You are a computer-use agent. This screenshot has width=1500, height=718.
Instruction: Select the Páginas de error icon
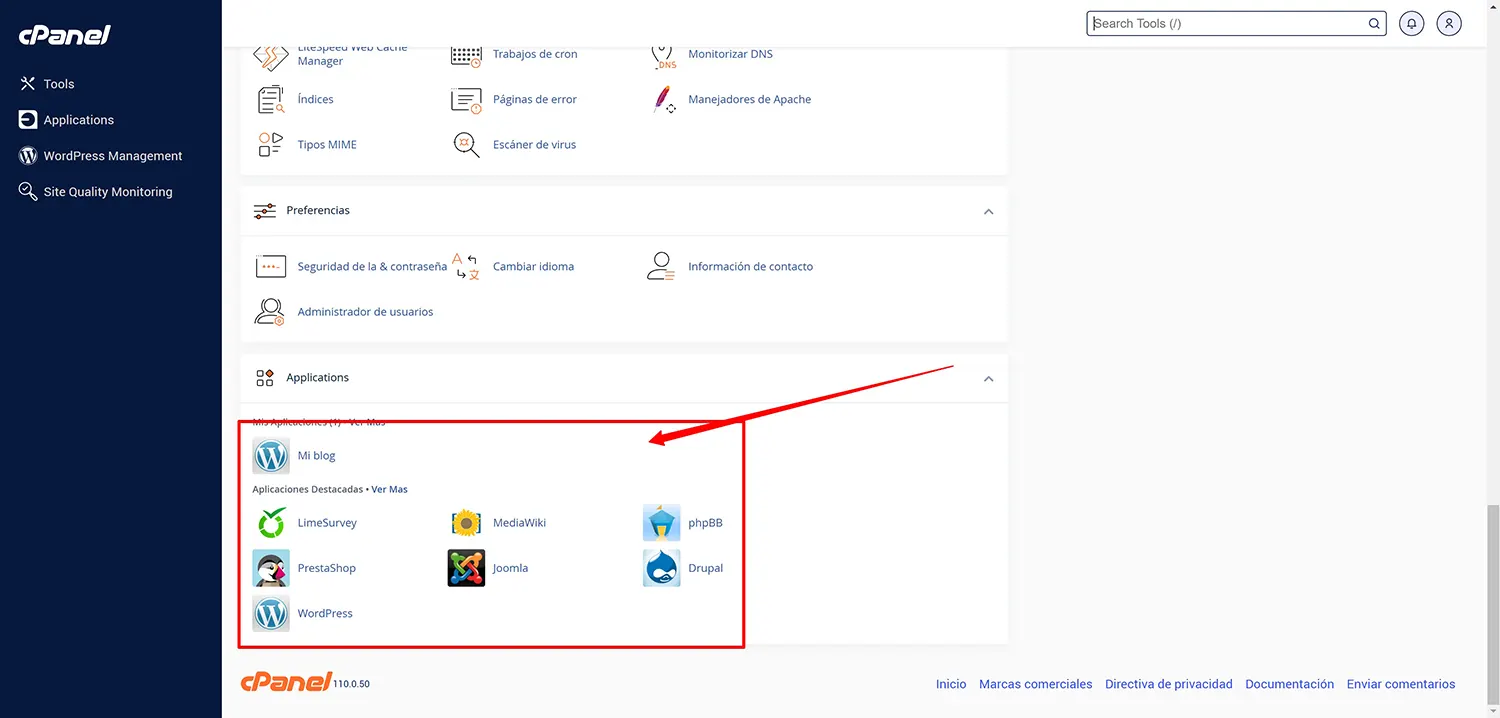tap(466, 99)
